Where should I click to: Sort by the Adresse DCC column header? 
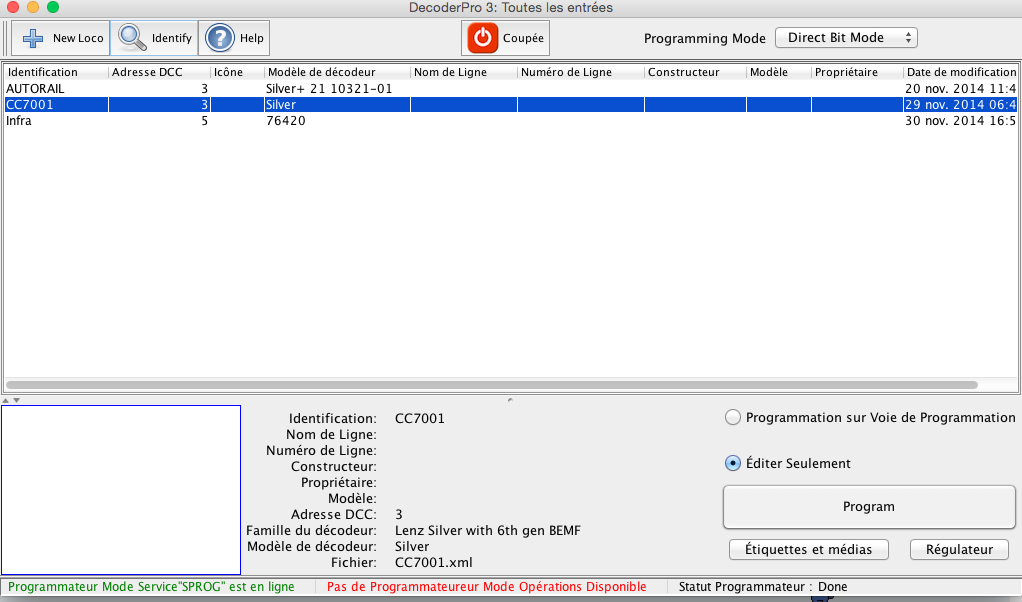(x=159, y=72)
